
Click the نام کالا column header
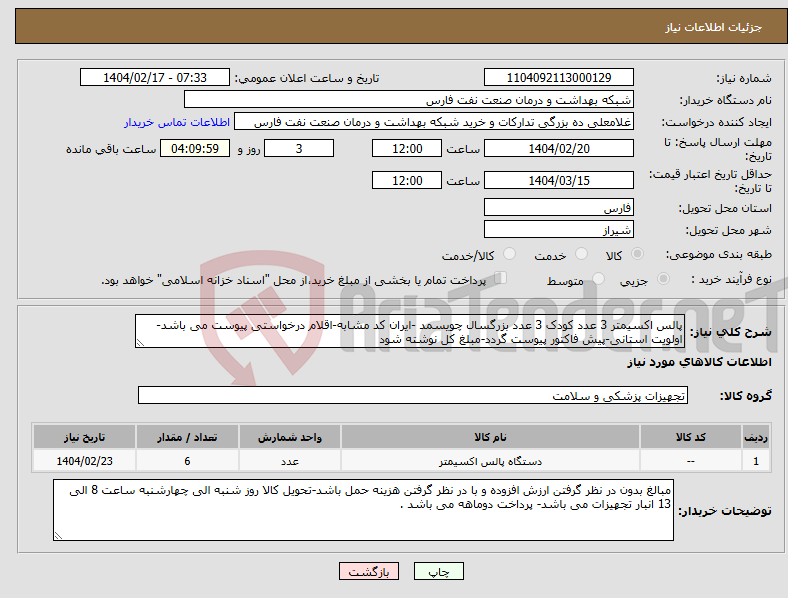(x=490, y=437)
